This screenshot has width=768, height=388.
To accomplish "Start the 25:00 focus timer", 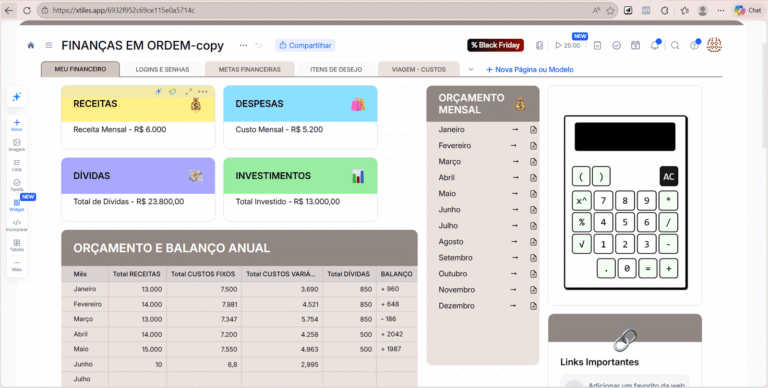I will (568, 45).
